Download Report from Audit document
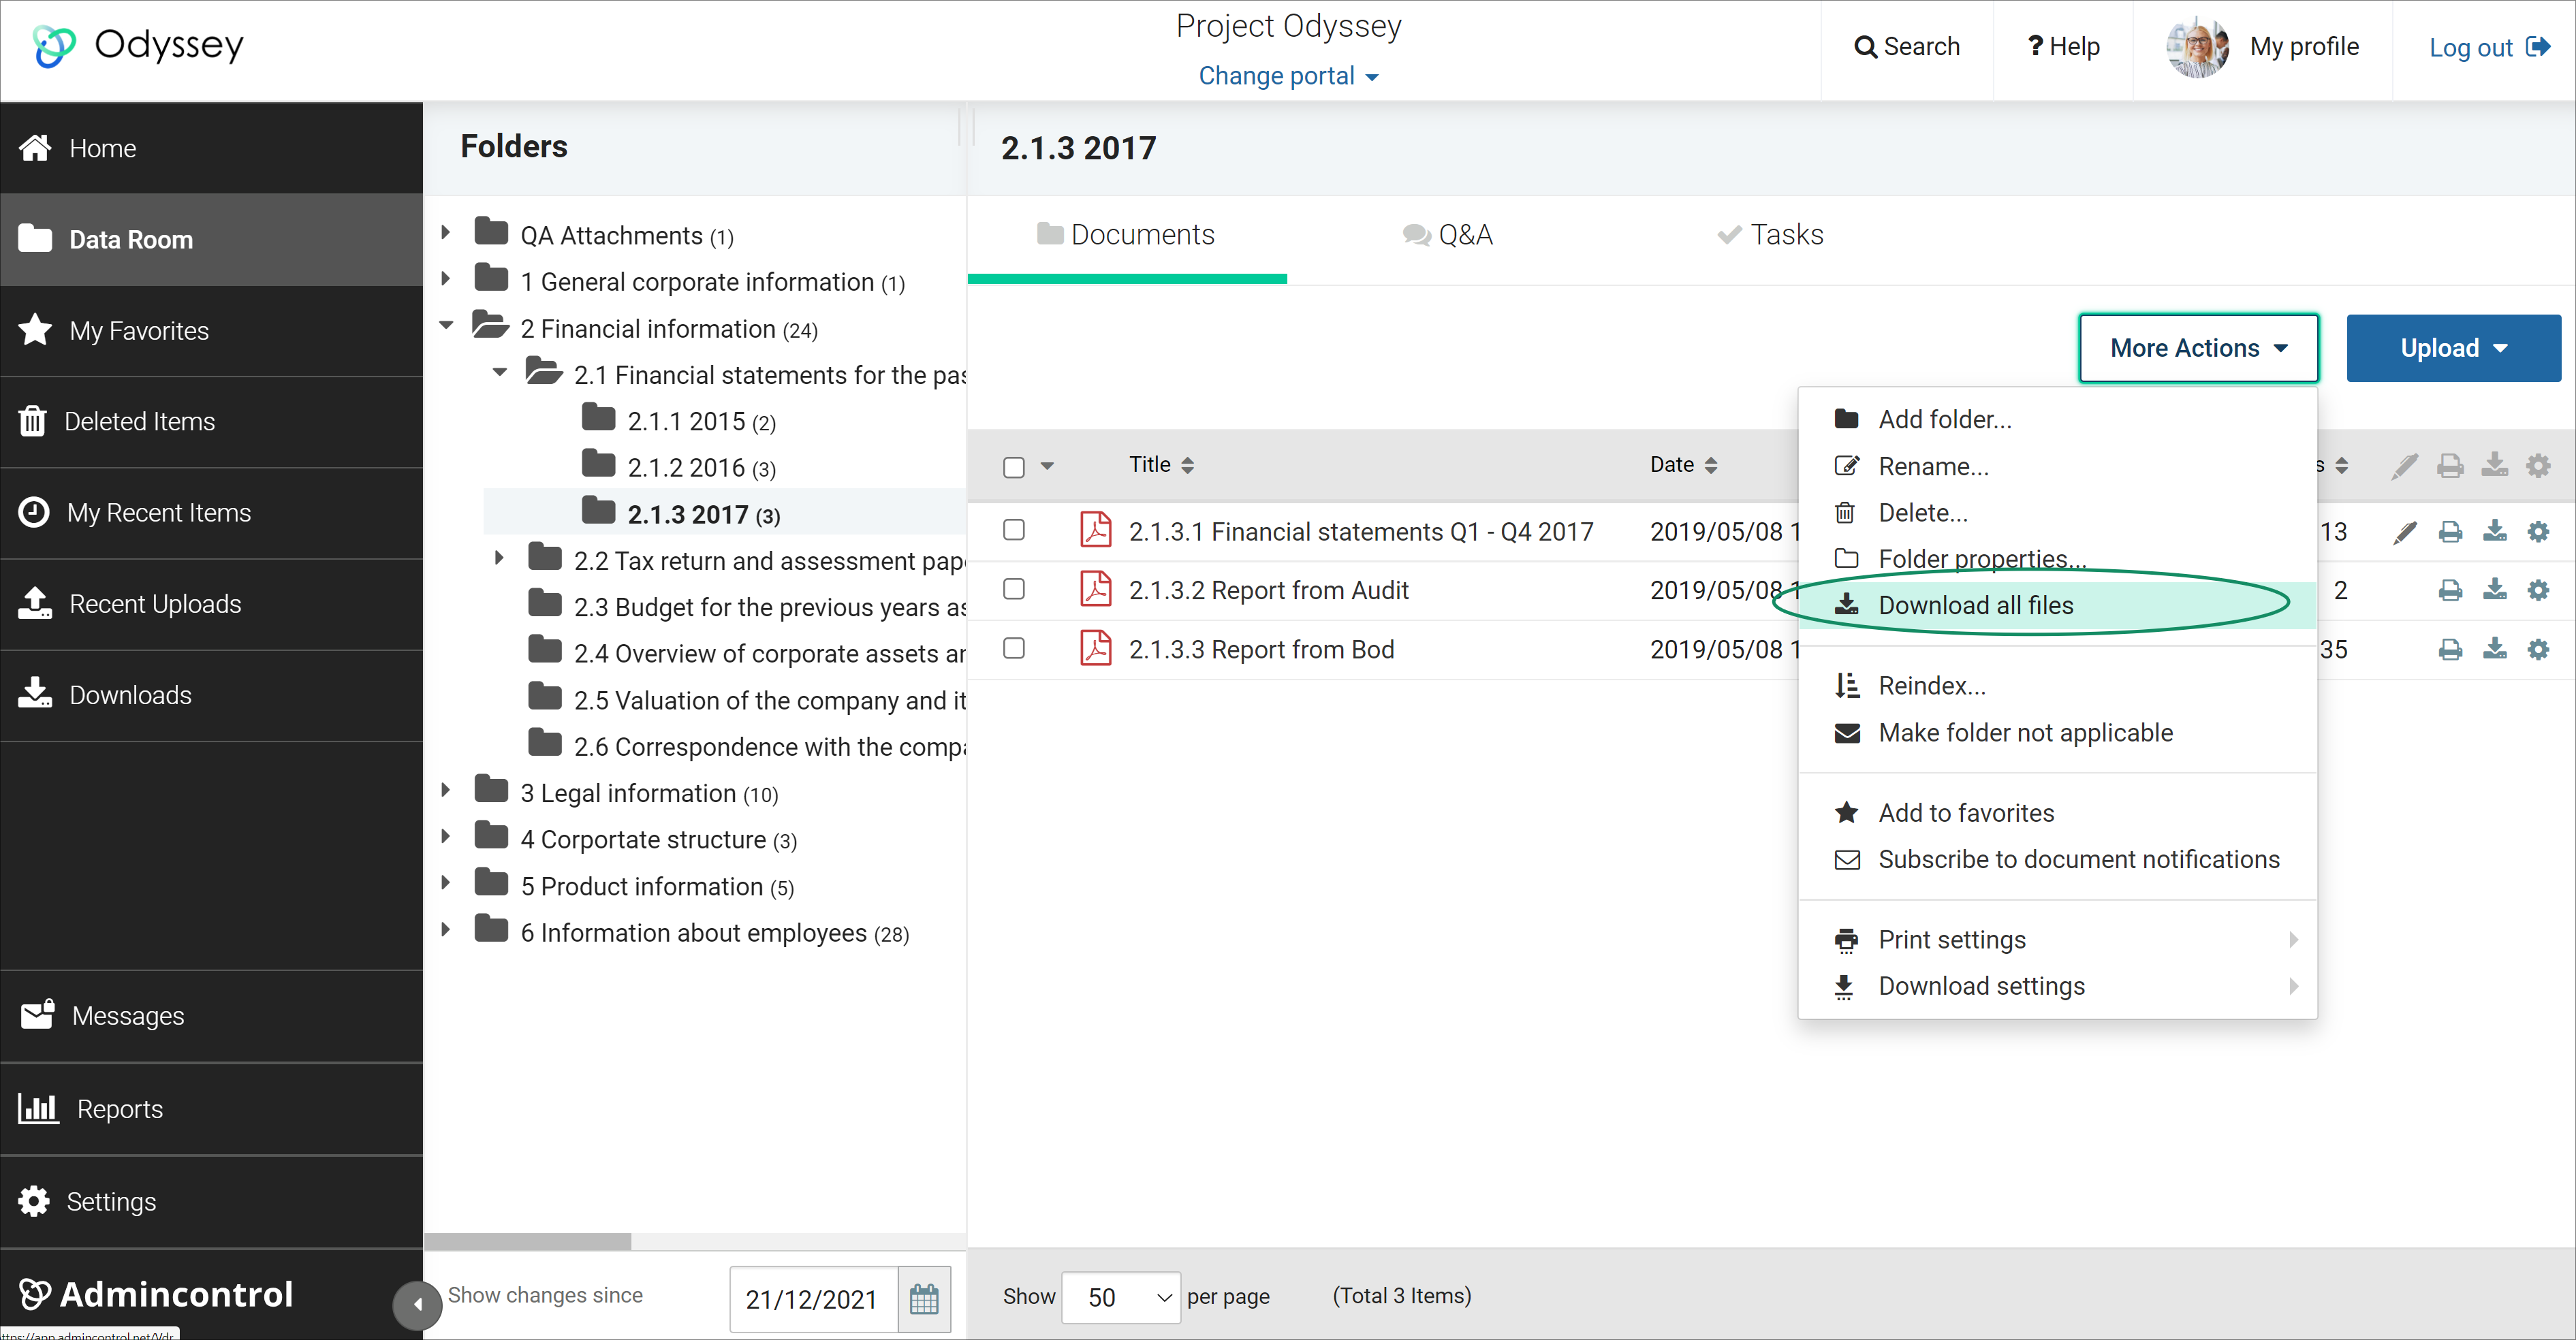Screen dimensions: 2576x1340 pos(2495,590)
